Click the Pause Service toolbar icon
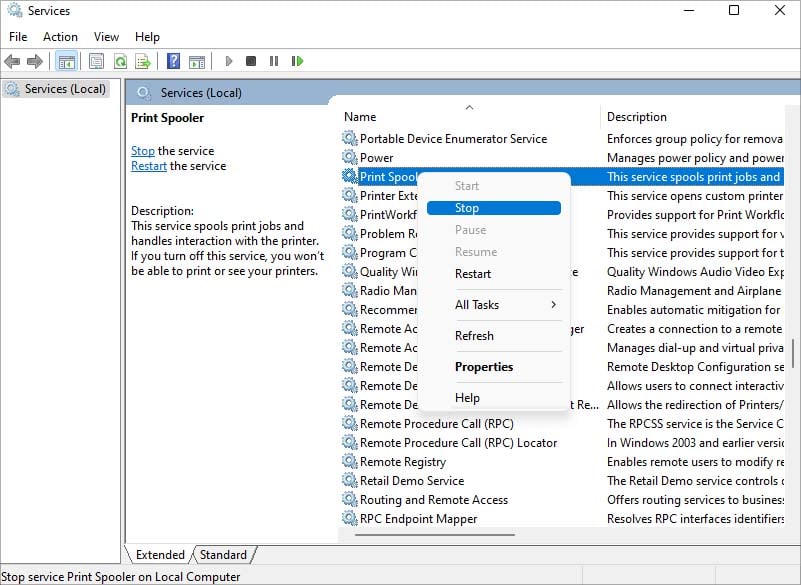This screenshot has width=801, height=585. pyautogui.click(x=274, y=61)
